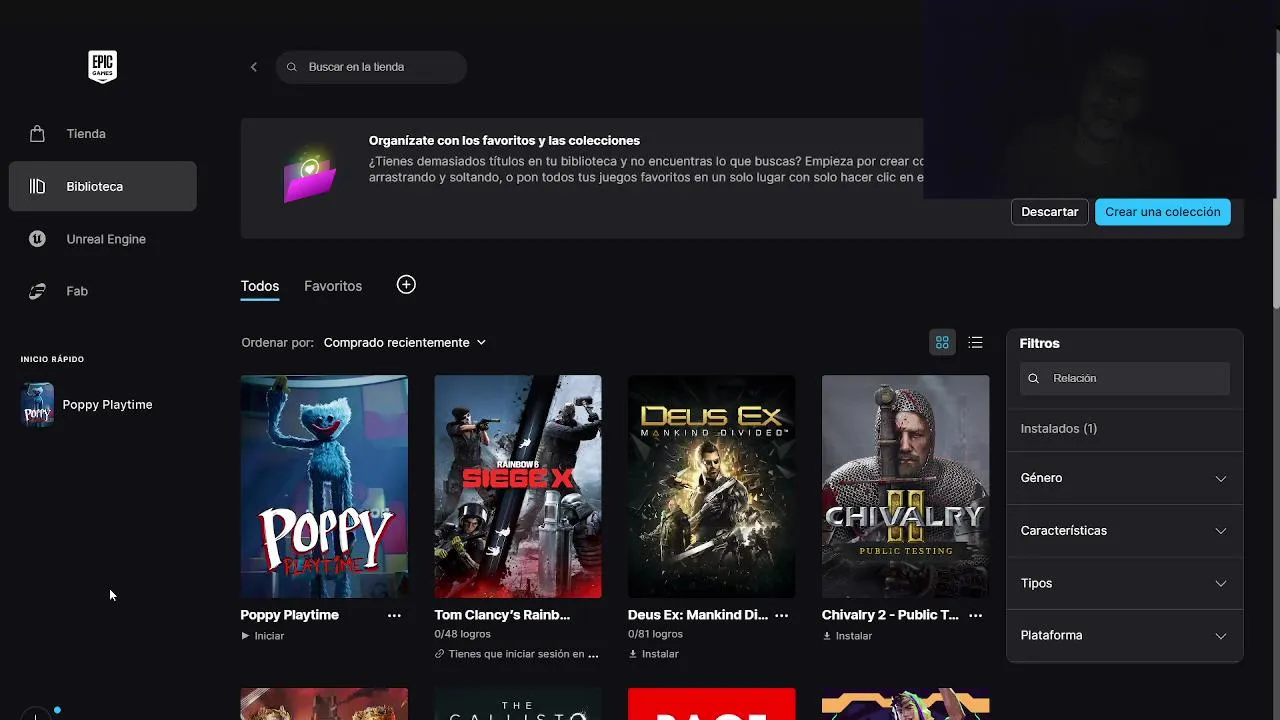Image resolution: width=1280 pixels, height=720 pixels.
Task: Click the Deus Ex: Mankind Di... title
Action: click(x=698, y=615)
